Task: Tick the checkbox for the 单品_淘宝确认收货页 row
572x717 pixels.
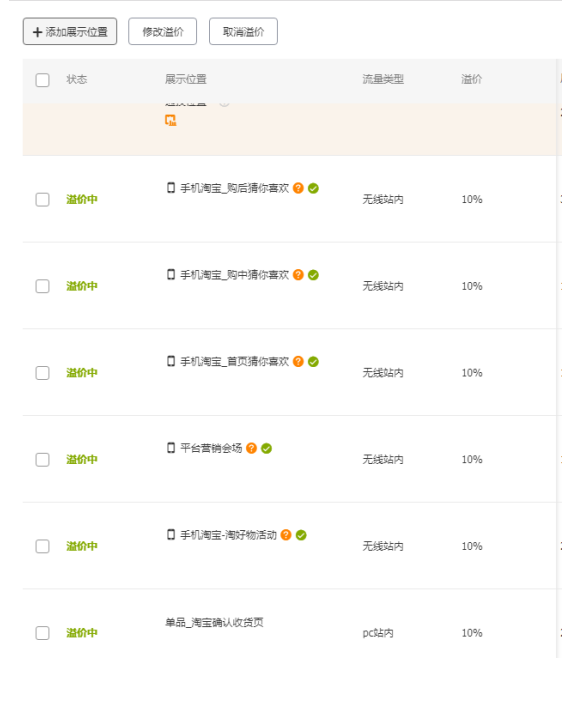Action: 43,633
